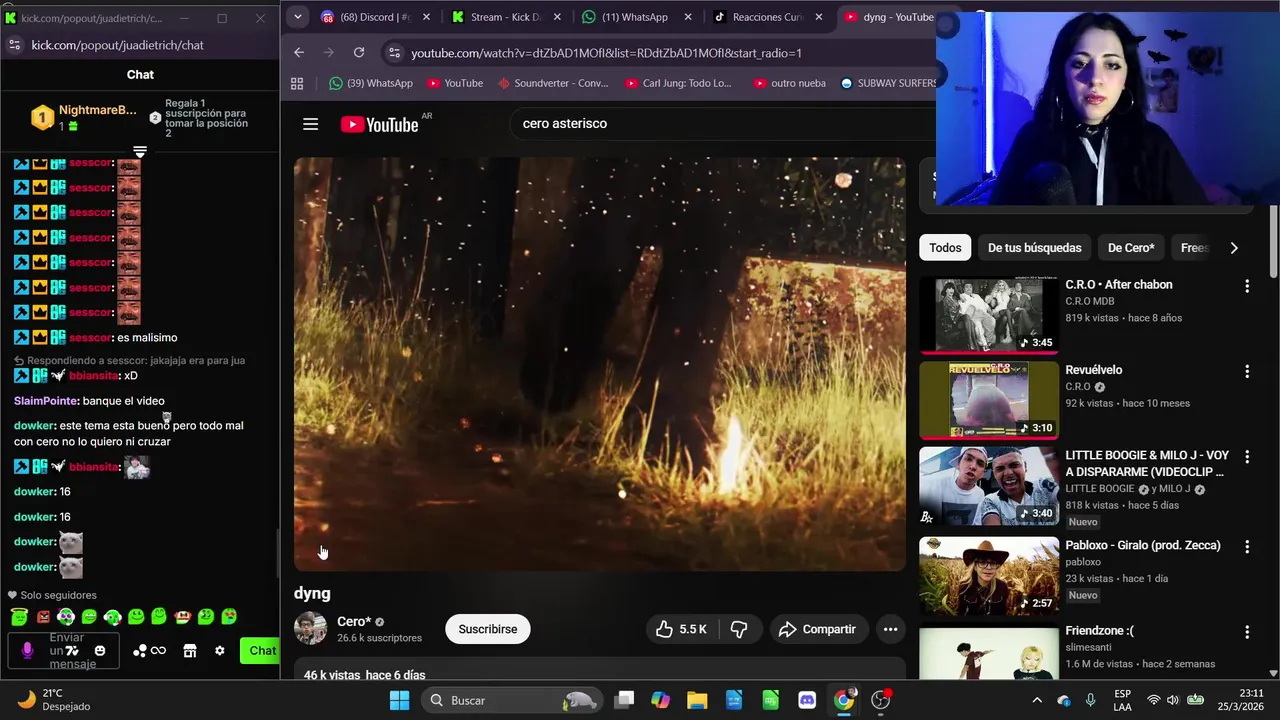Open the weather widget 21°C Despejado
This screenshot has height=720, width=1280.
pos(55,700)
